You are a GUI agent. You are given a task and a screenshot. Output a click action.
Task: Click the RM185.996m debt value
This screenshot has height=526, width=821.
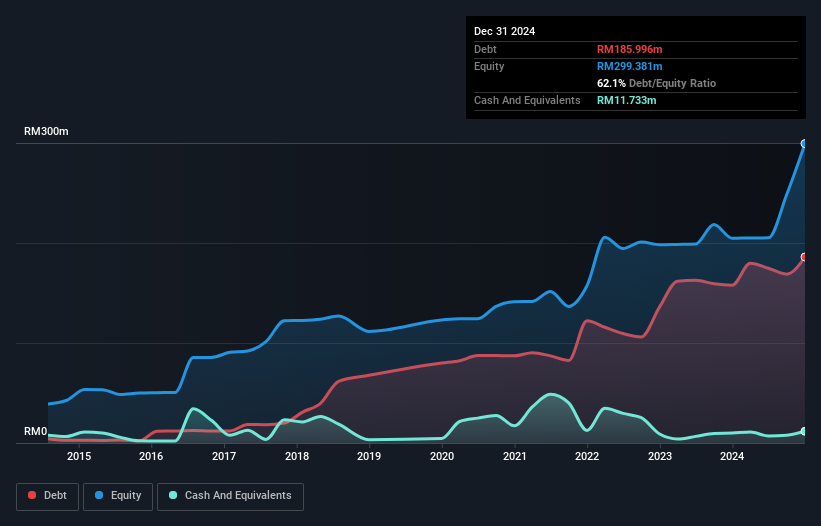tap(629, 49)
